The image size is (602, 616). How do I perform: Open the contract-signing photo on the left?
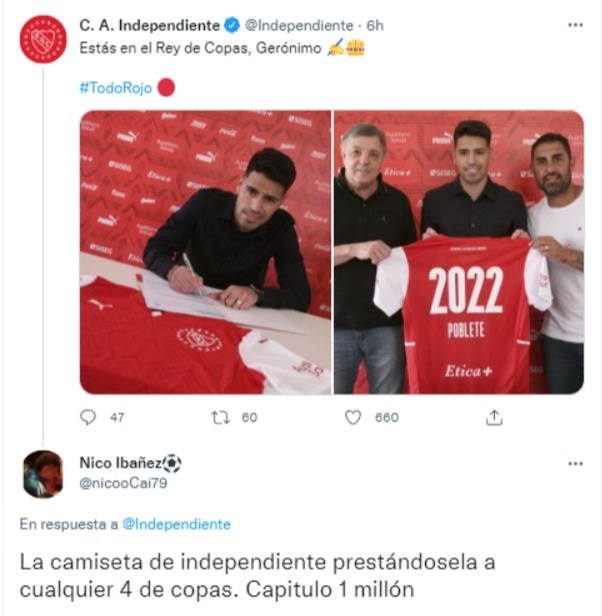pyautogui.click(x=206, y=252)
